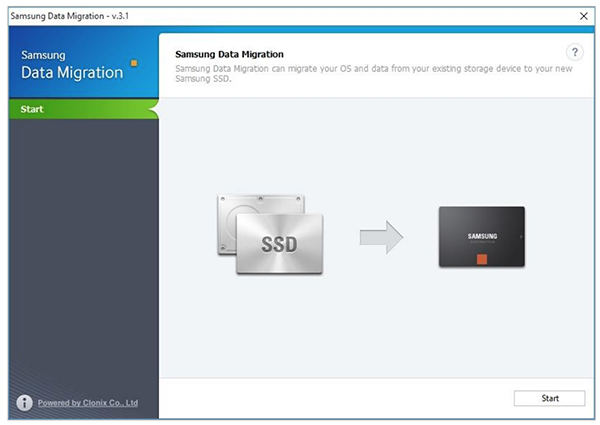Click the Samsung target SSD image
Viewport: 600px width, 425px height.
point(482,236)
